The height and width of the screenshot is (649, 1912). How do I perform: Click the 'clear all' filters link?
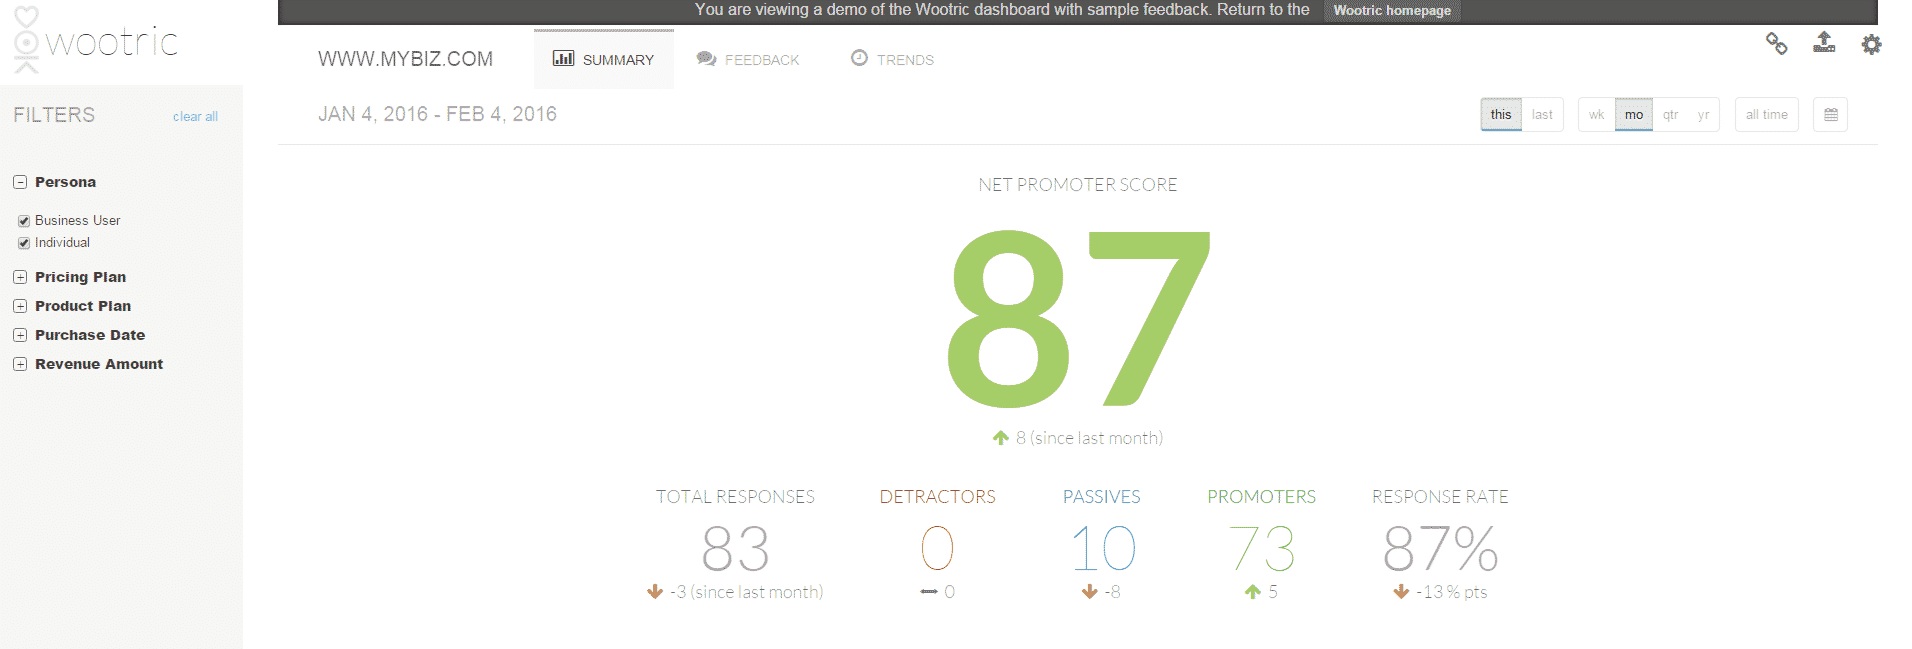(x=195, y=117)
